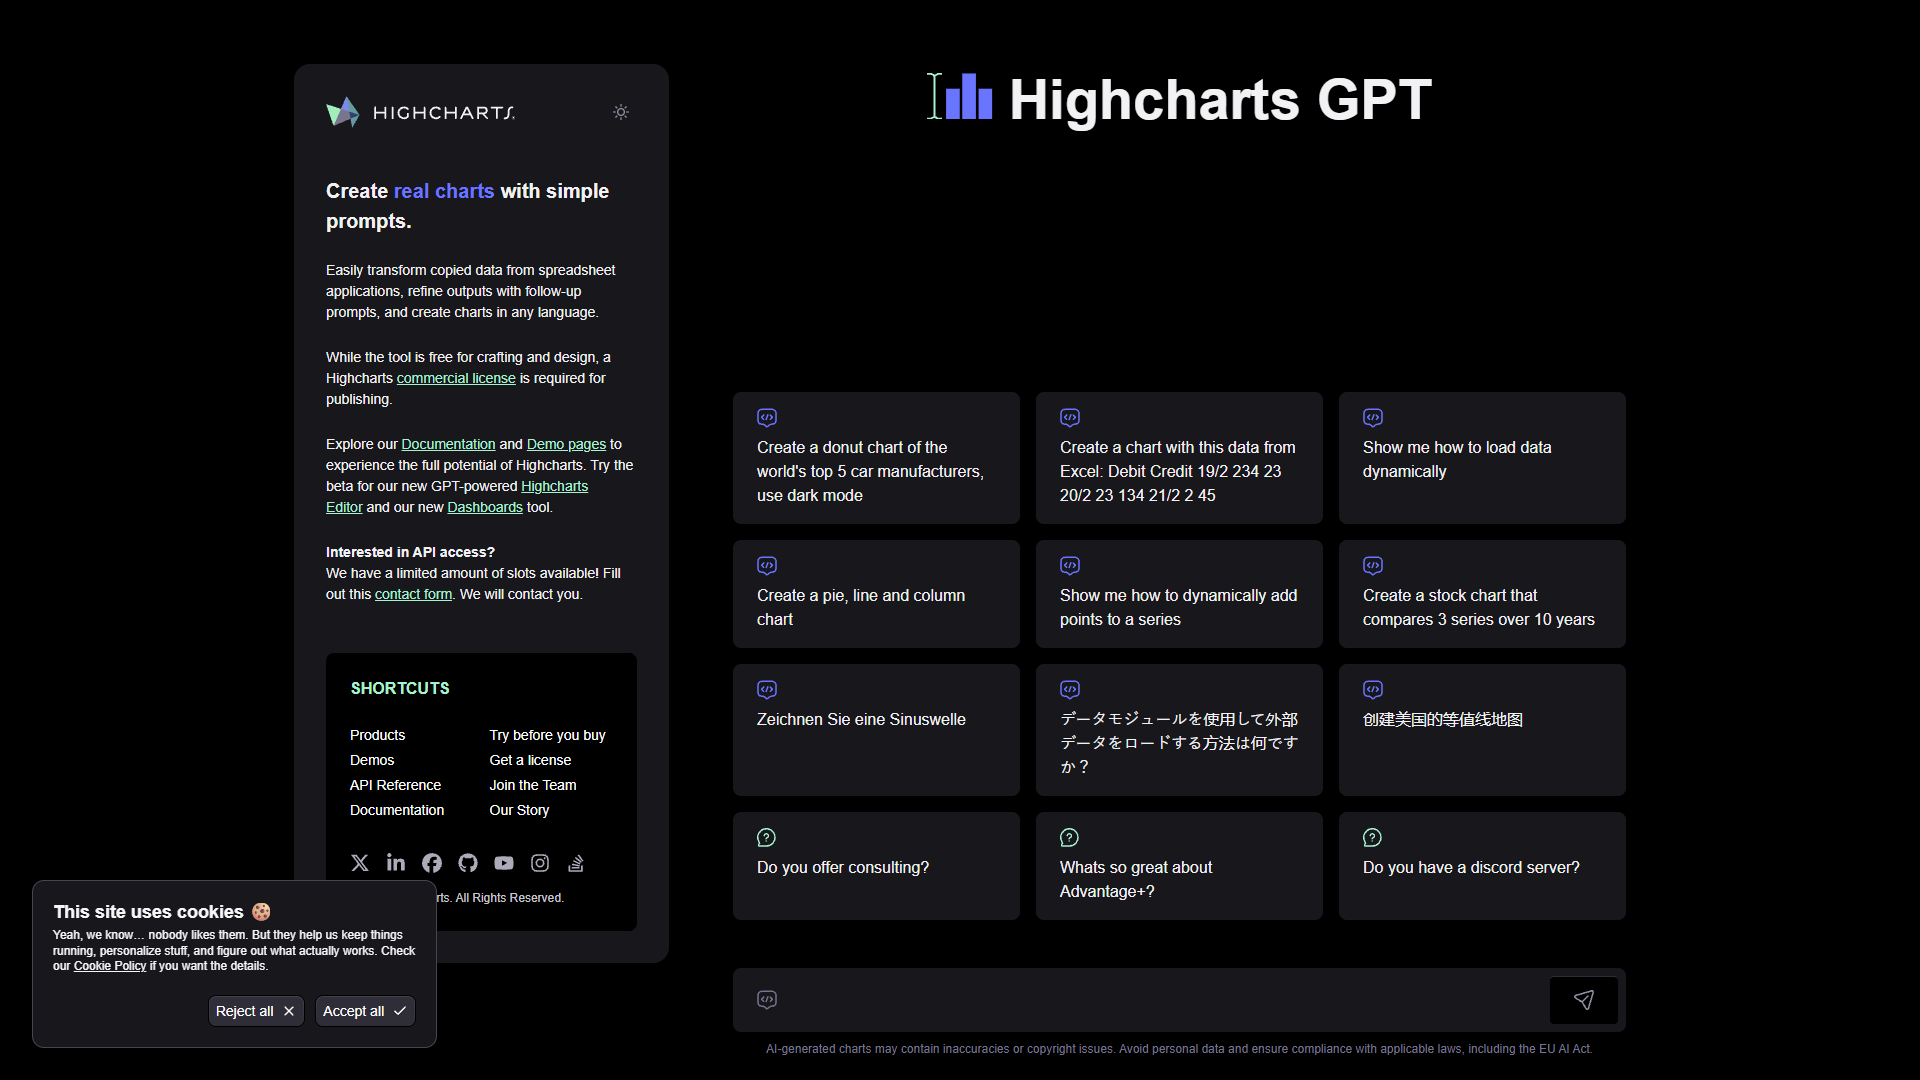Click question icon on consulting card
Screen dimensions: 1920x1080
pos(767,837)
